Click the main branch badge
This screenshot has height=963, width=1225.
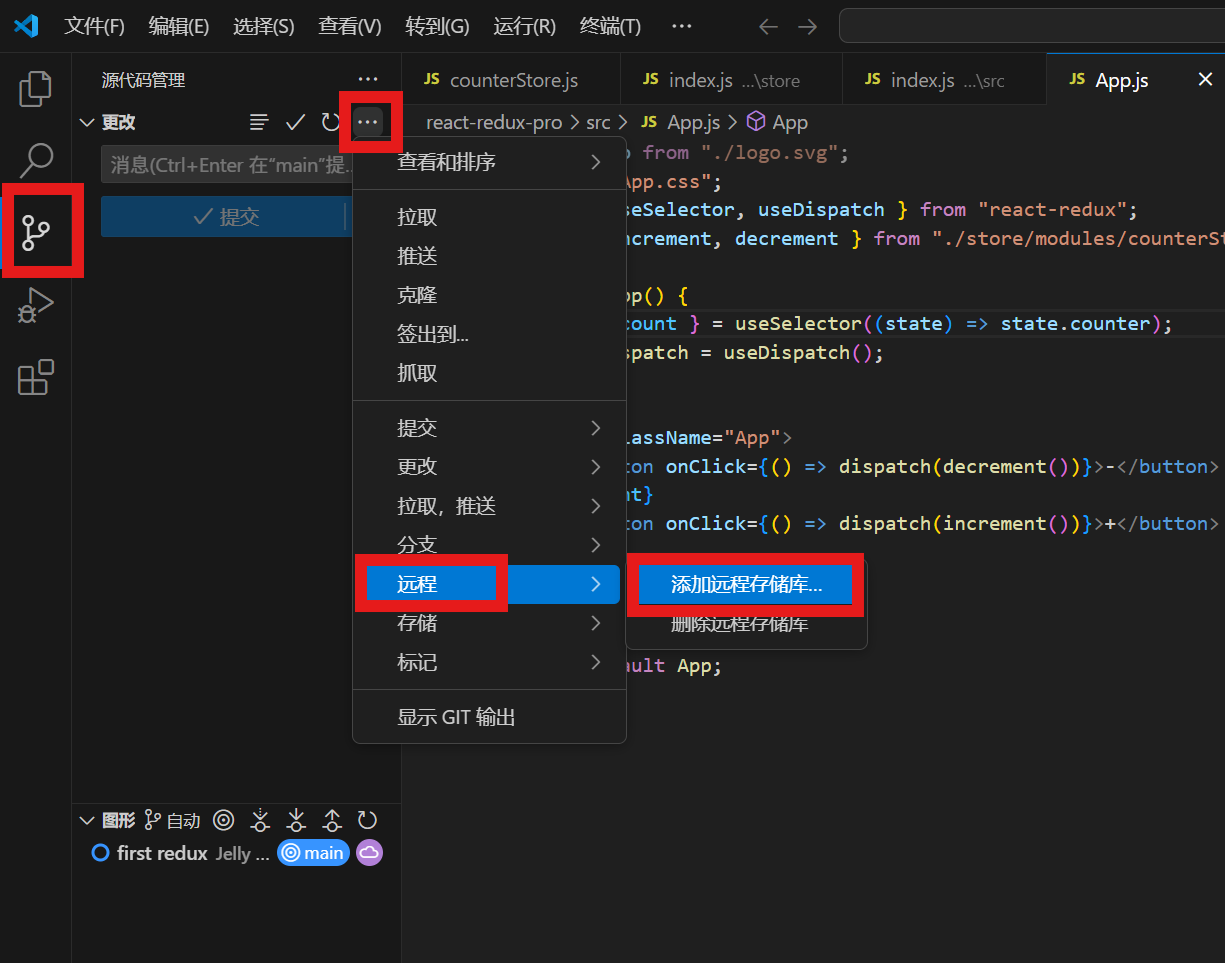point(313,853)
